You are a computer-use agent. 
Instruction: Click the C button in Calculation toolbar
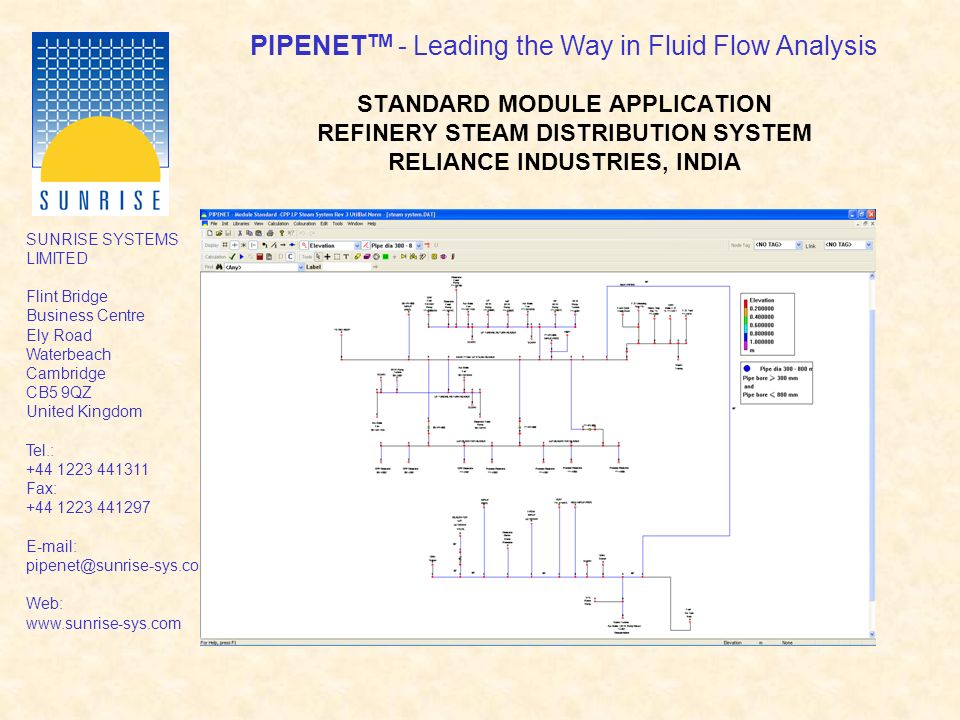(x=290, y=257)
